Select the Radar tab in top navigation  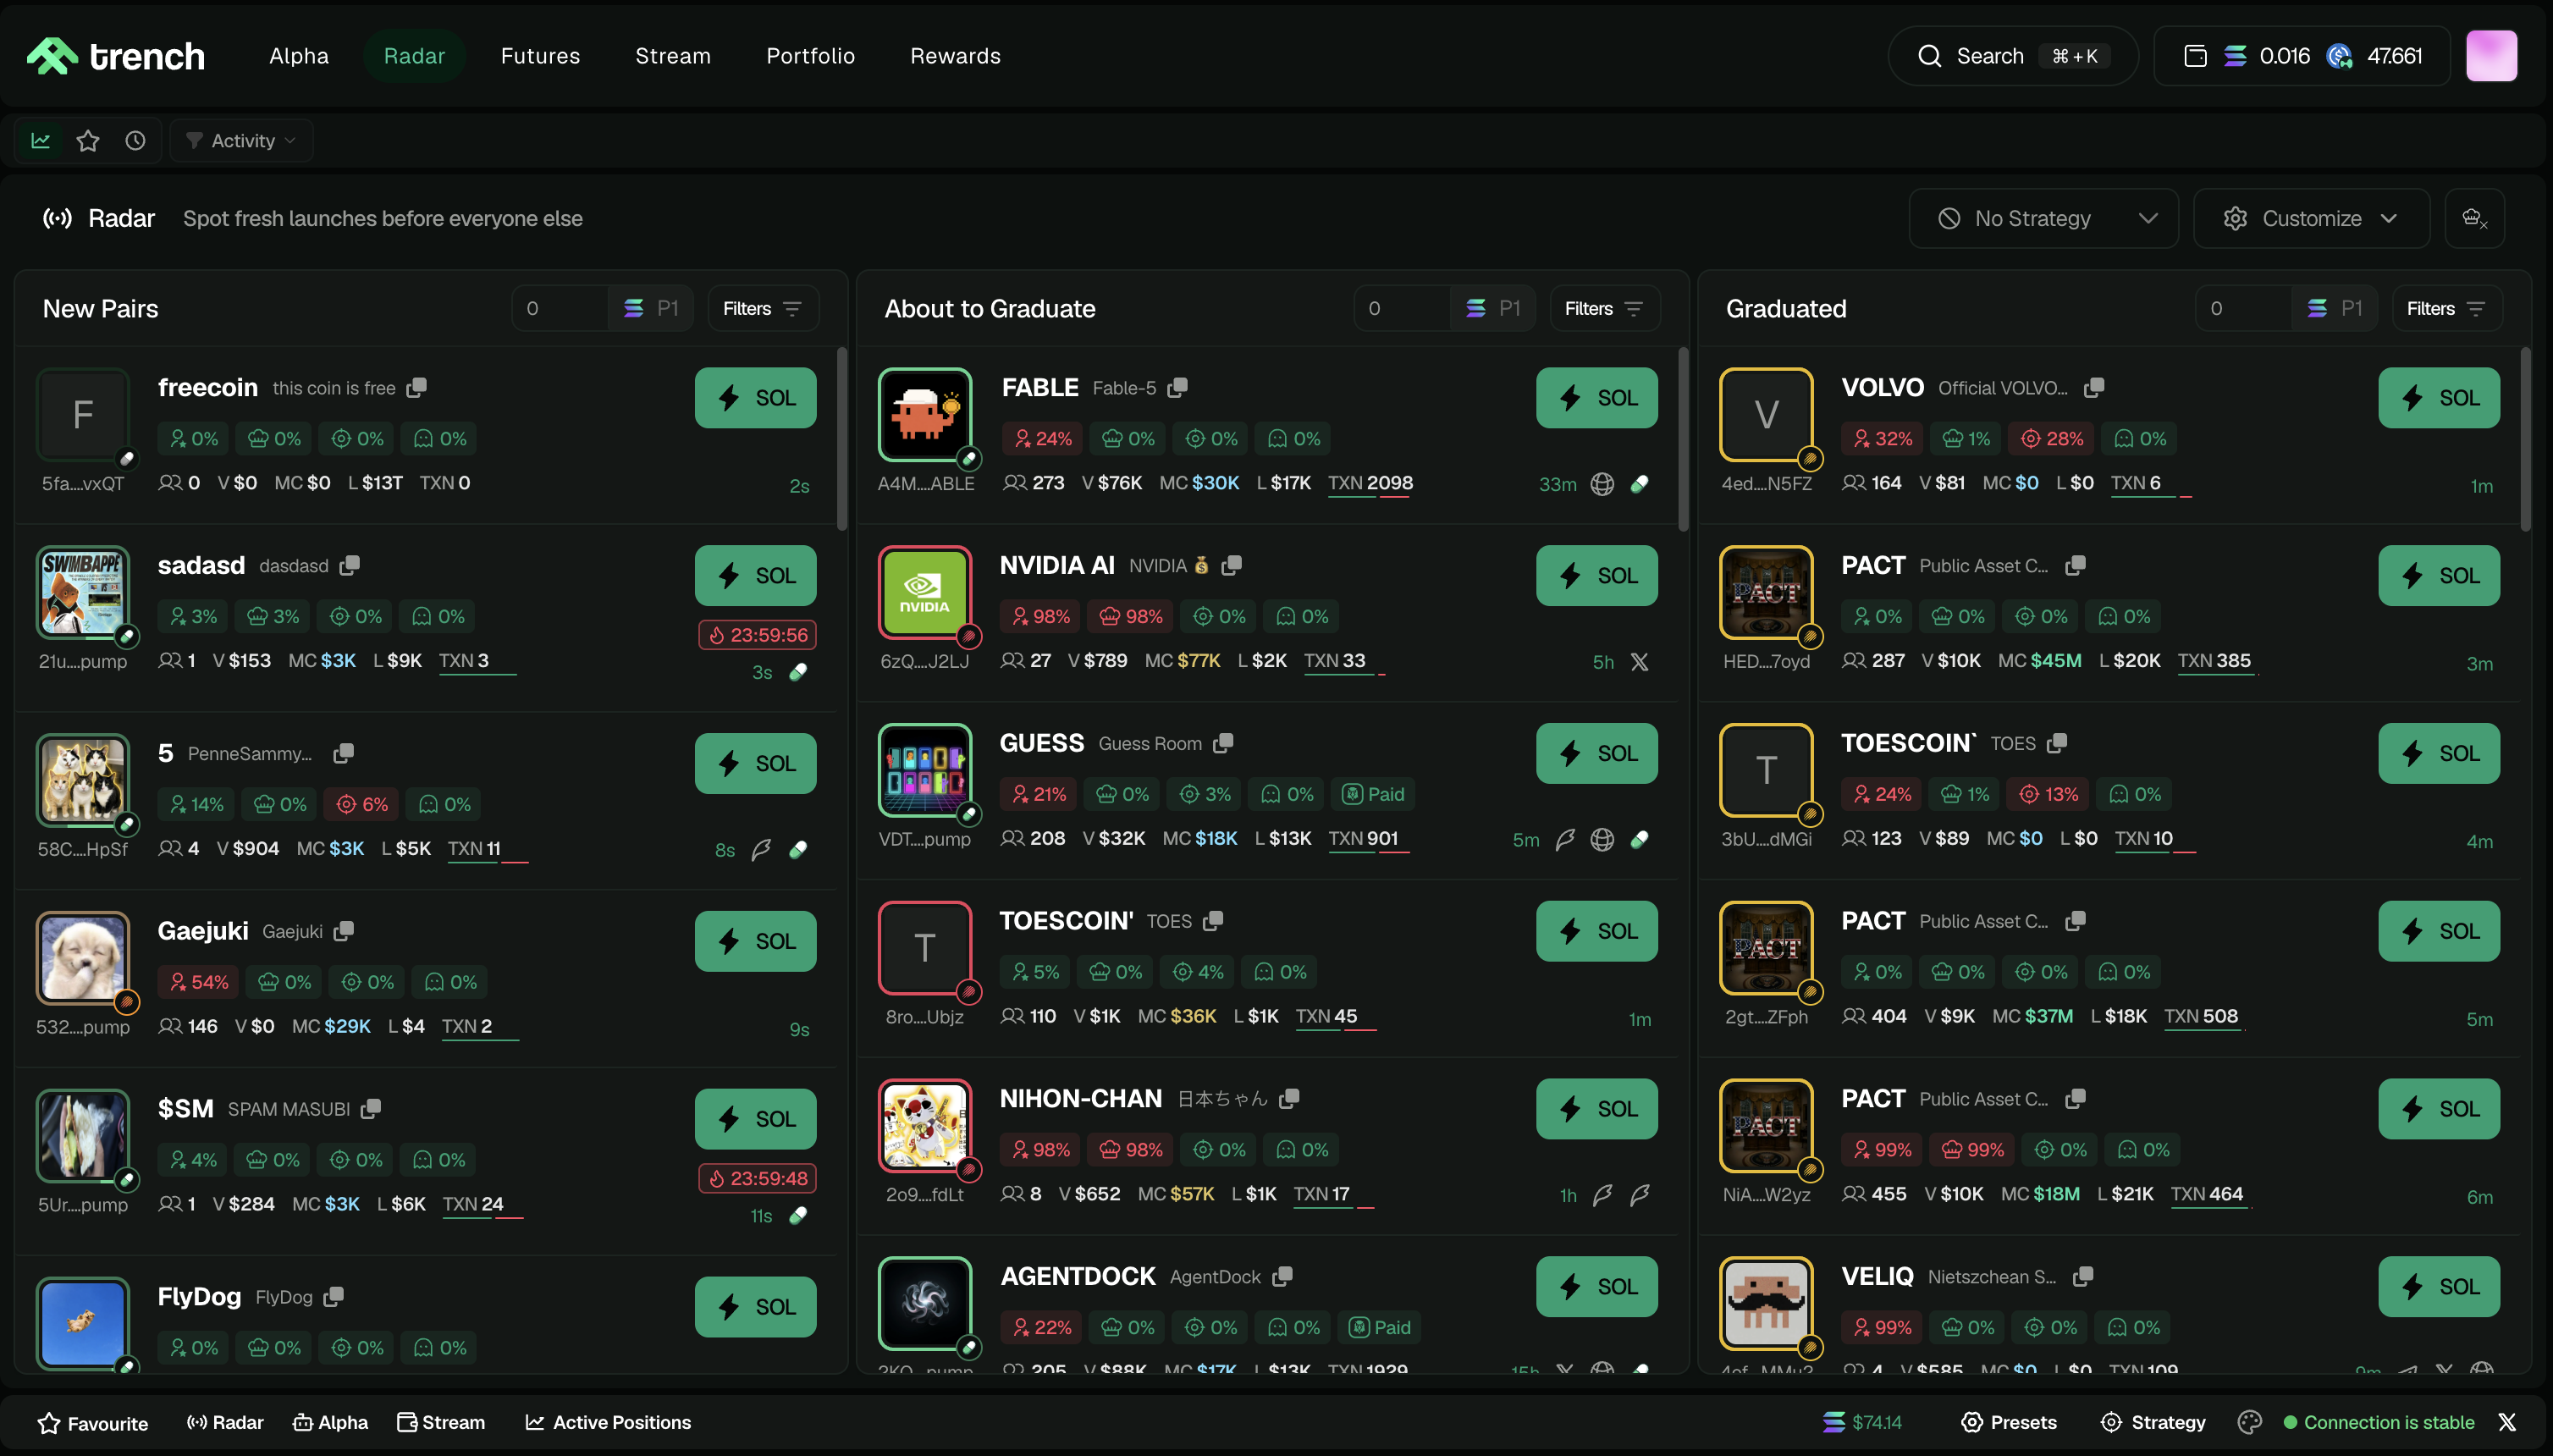[x=414, y=56]
